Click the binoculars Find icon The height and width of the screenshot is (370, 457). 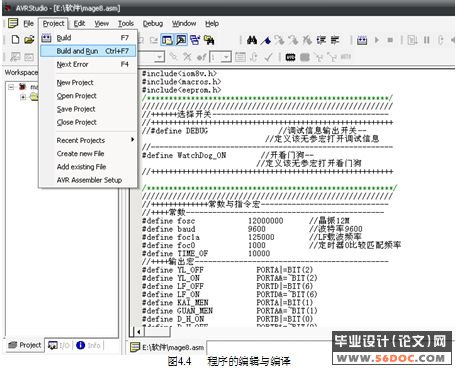pos(252,40)
